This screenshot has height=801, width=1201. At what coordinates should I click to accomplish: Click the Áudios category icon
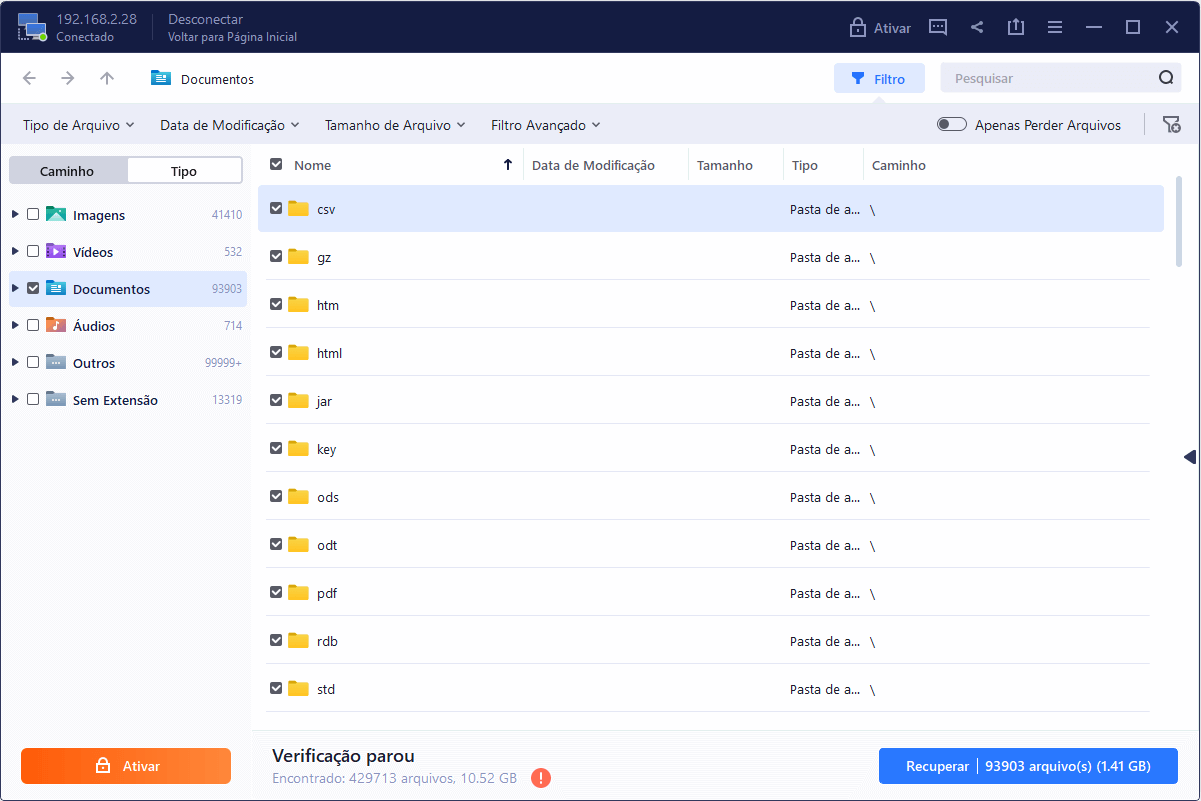coord(56,325)
